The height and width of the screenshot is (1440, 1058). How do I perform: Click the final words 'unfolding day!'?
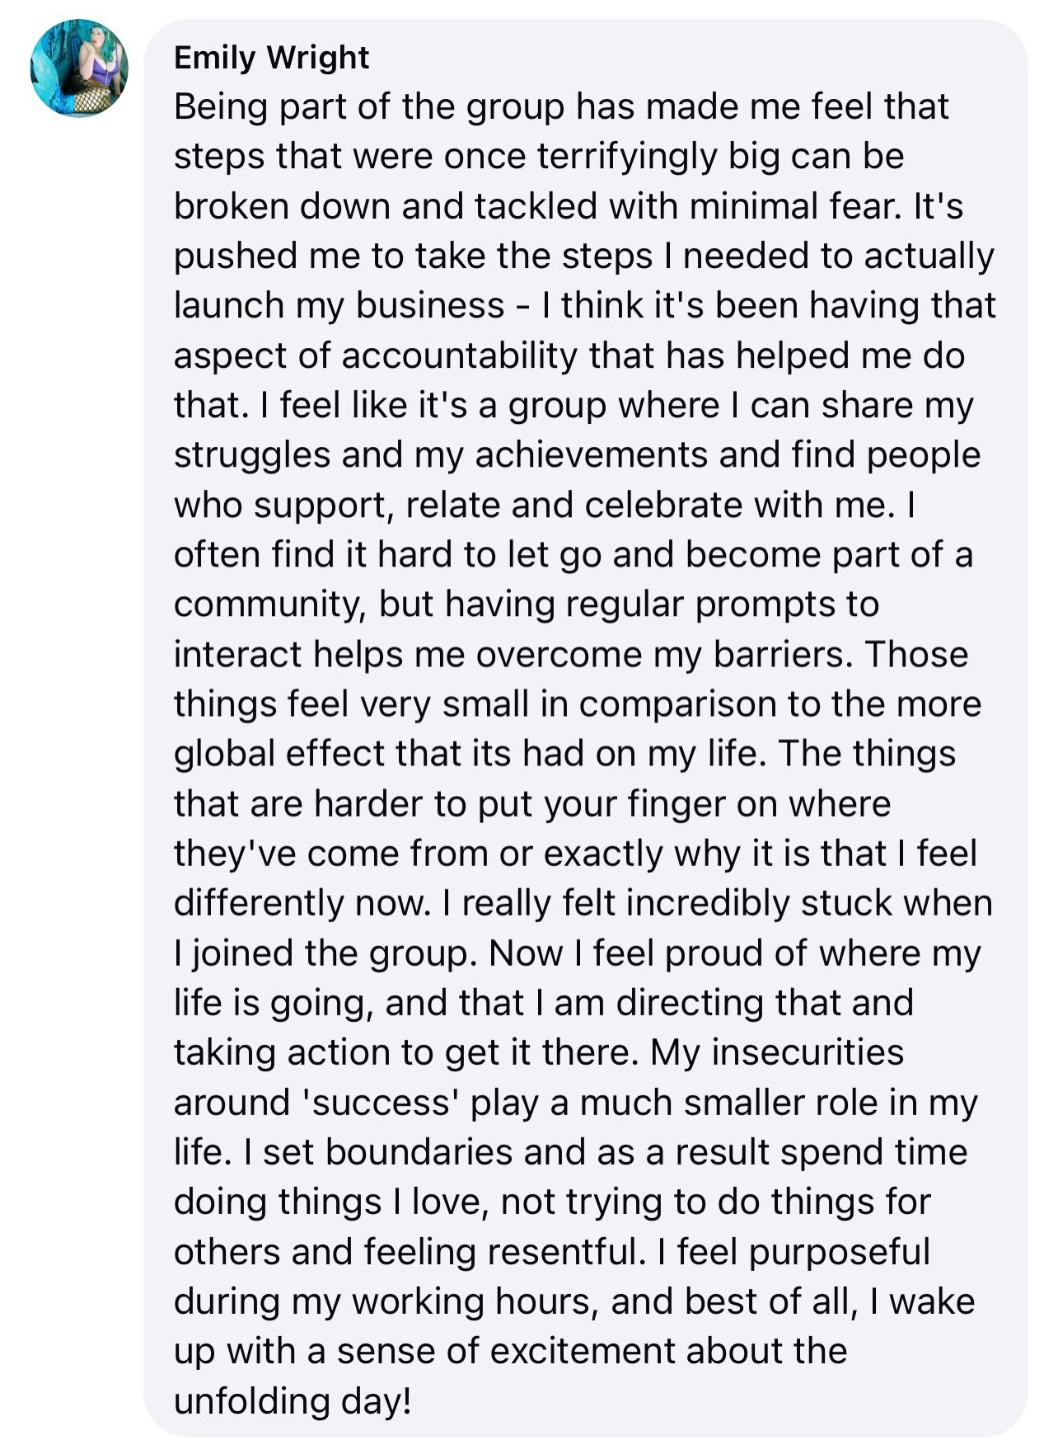293,1401
